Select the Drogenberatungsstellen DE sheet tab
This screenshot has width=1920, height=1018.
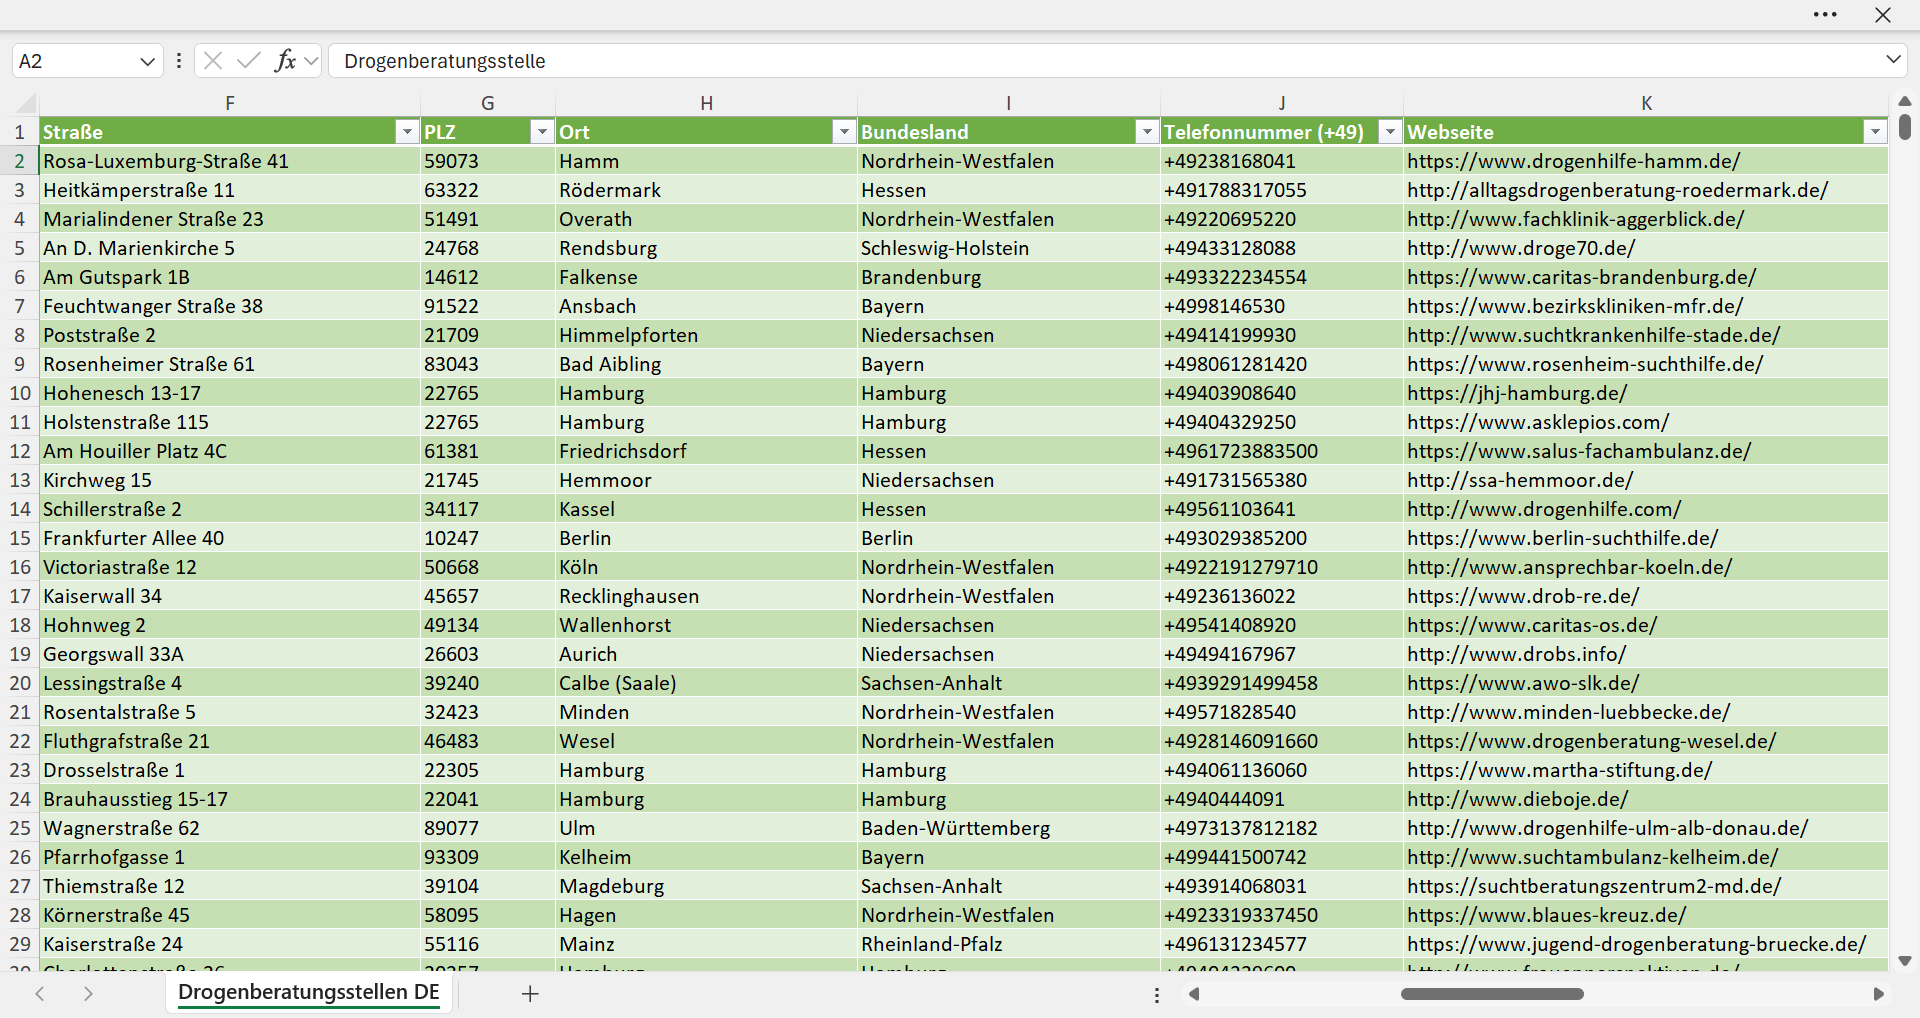[308, 993]
